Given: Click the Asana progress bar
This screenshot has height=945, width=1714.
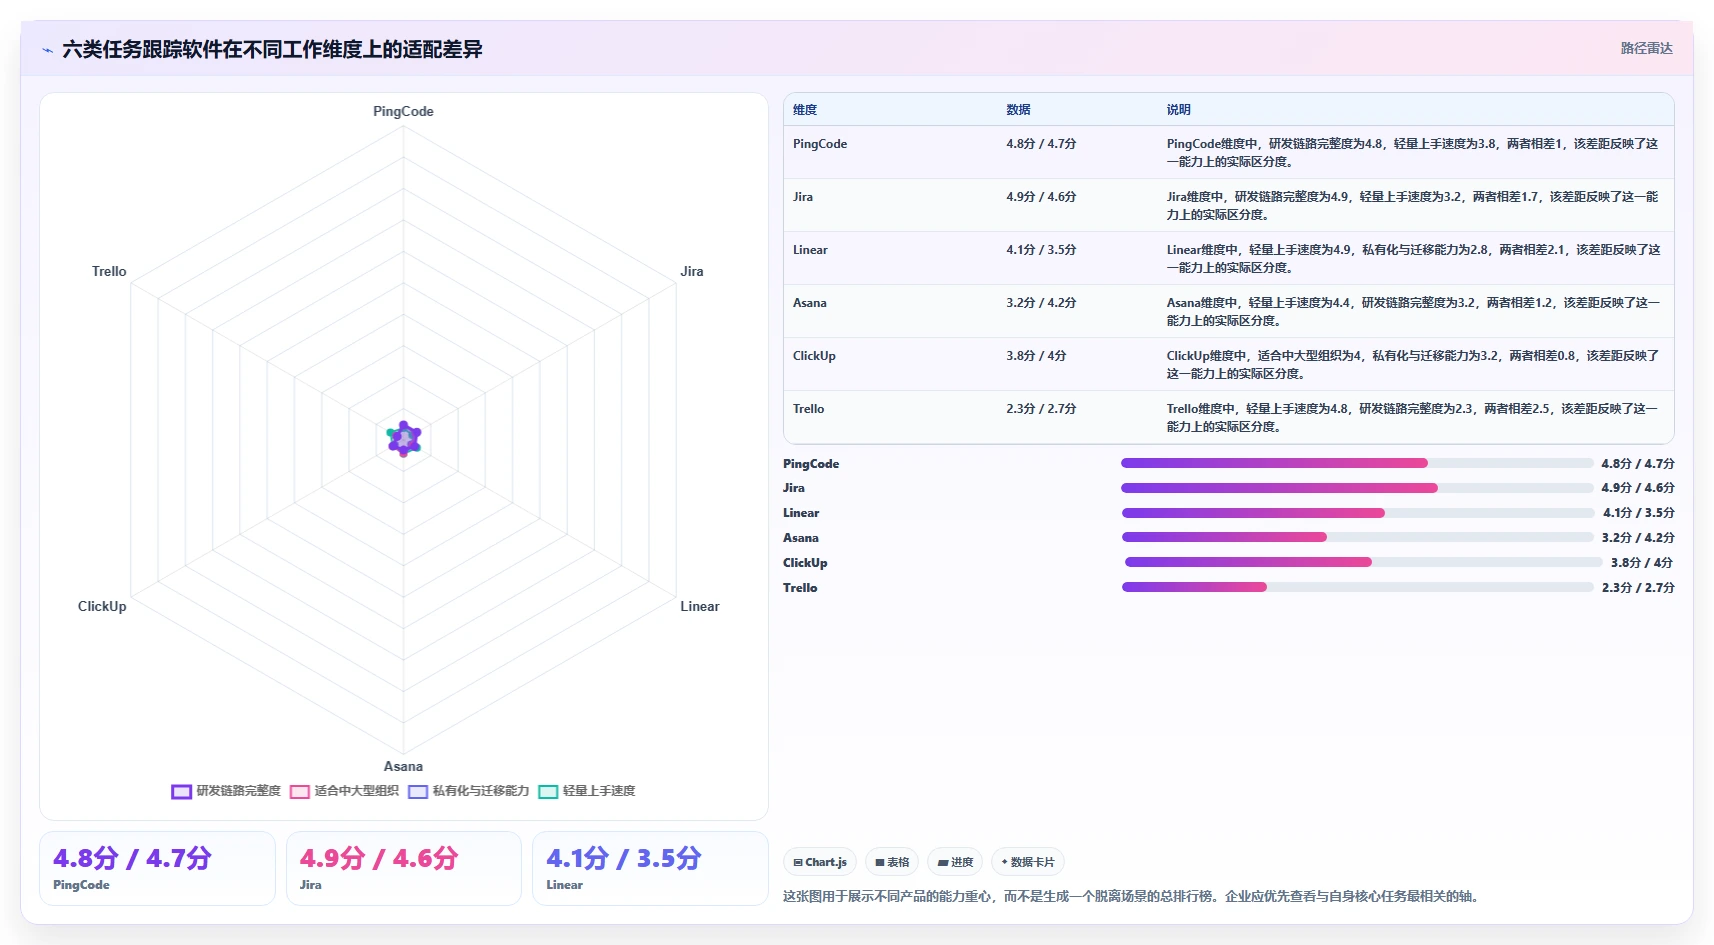Looking at the screenshot, I should tap(1357, 537).
